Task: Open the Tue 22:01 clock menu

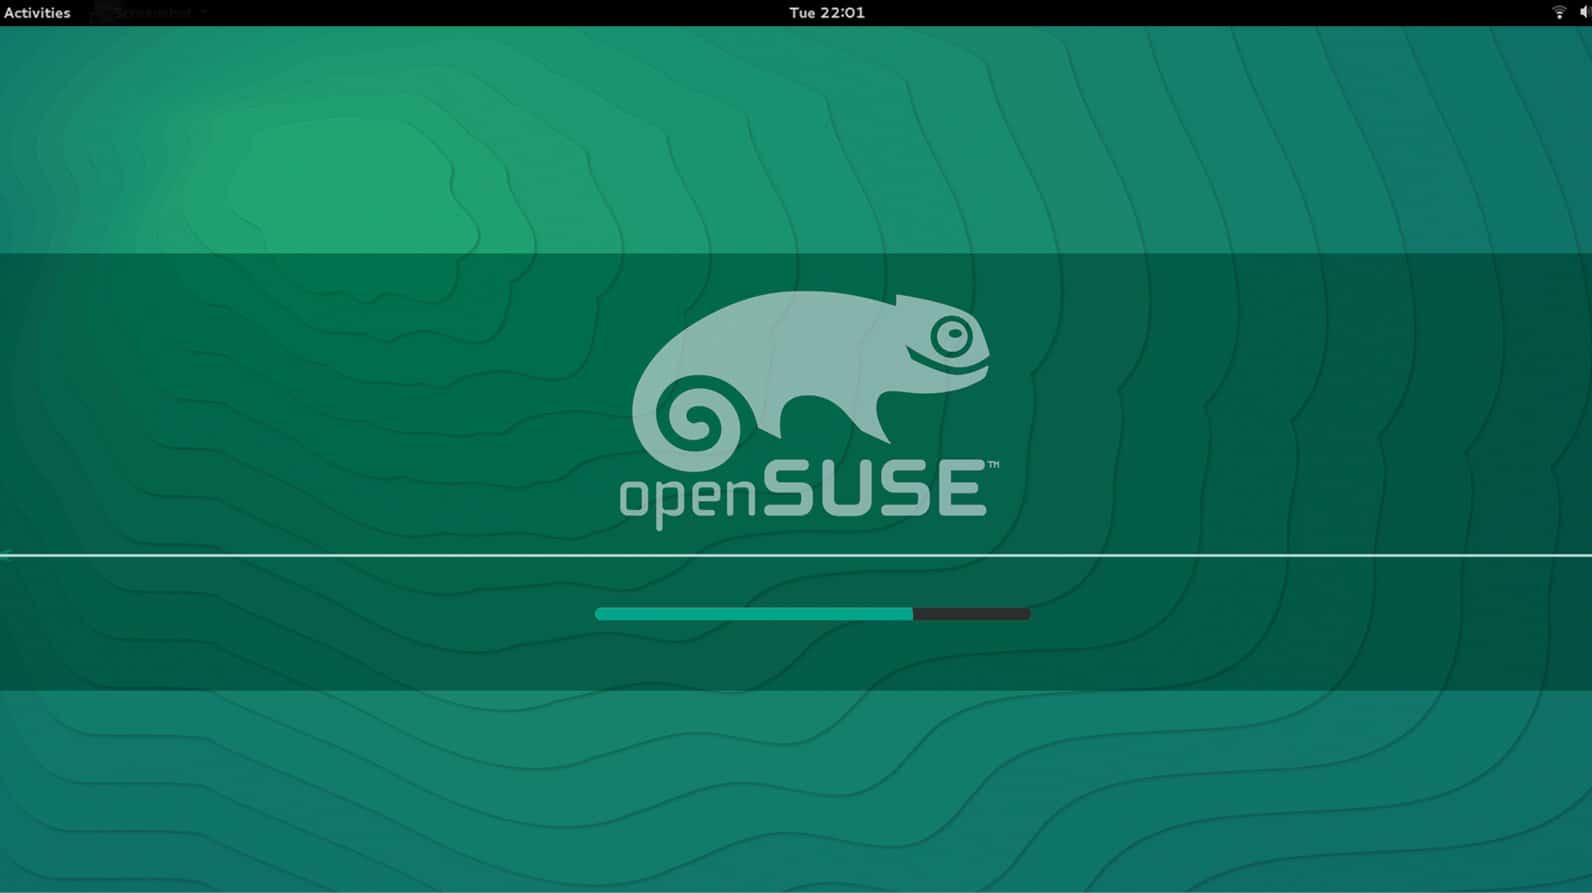Action: click(827, 13)
